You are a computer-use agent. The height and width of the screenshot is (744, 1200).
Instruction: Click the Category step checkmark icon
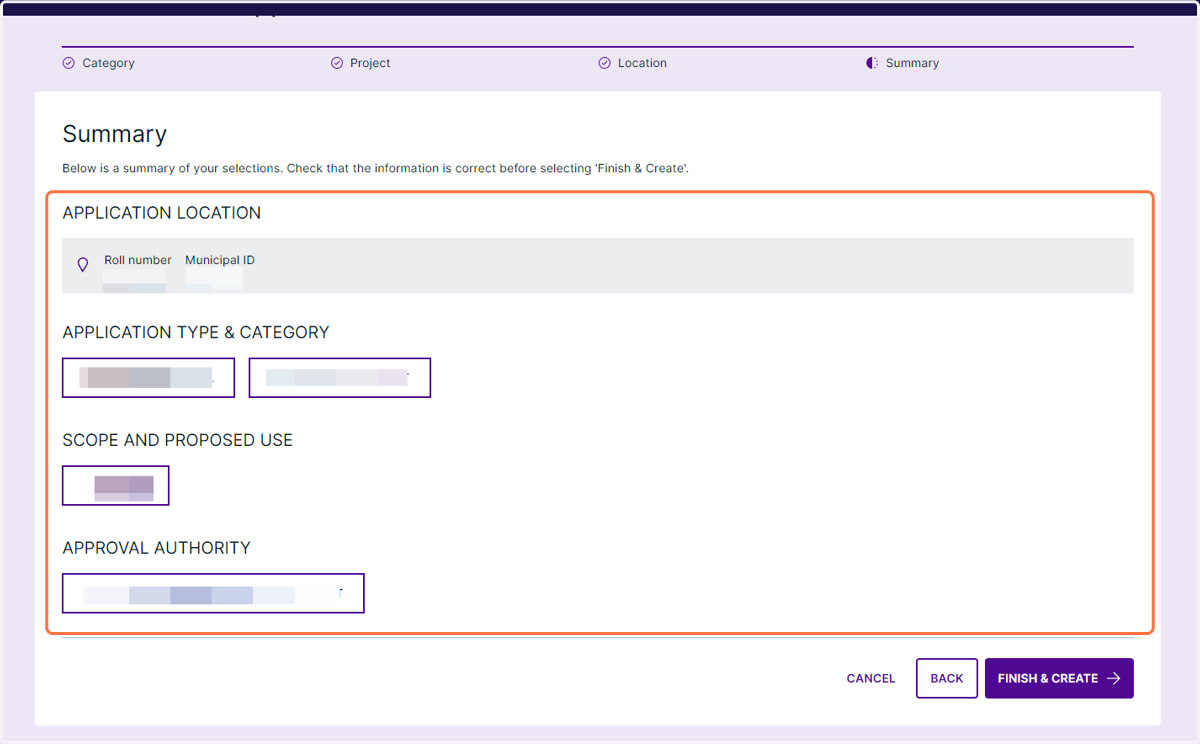pyautogui.click(x=69, y=63)
